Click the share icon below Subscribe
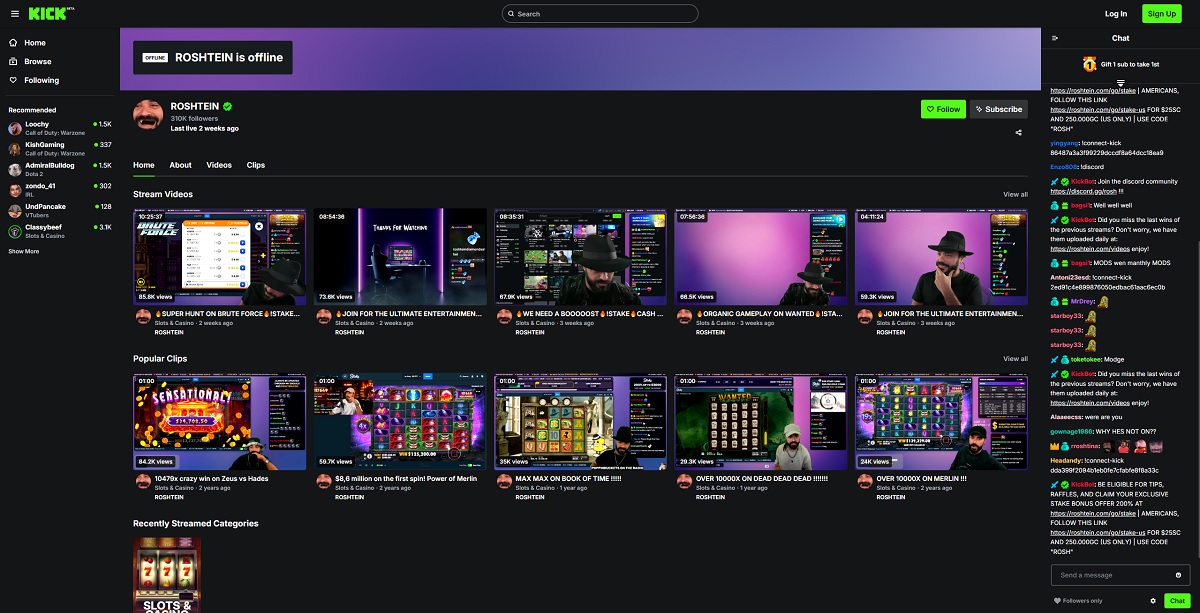 click(x=1019, y=132)
